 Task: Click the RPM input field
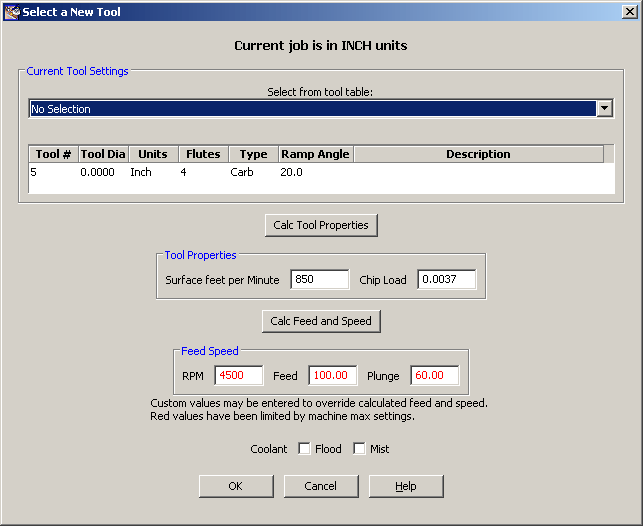coord(238,376)
